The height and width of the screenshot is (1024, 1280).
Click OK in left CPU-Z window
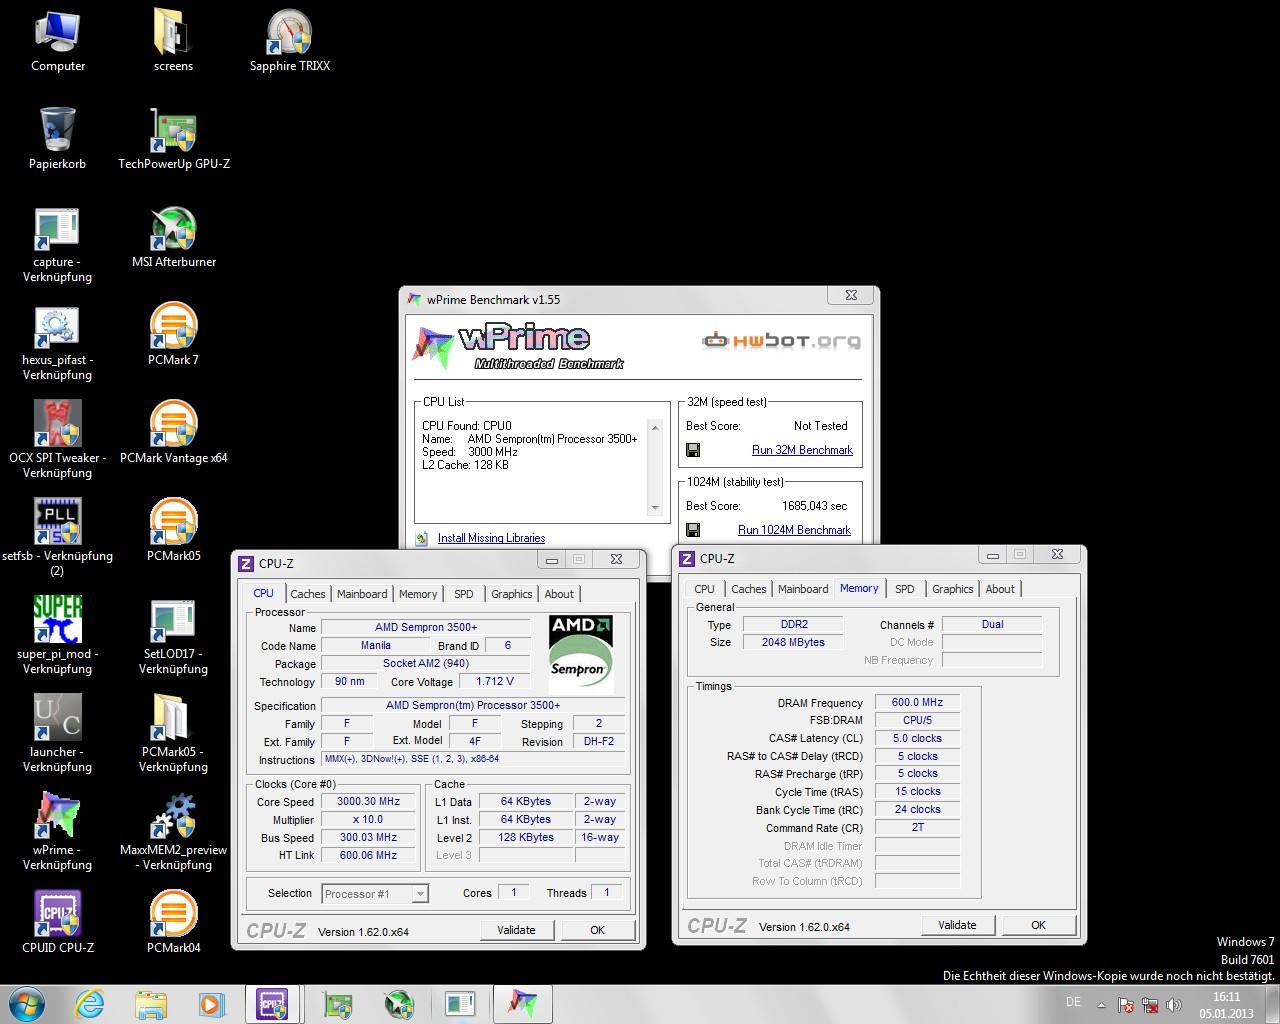[597, 930]
